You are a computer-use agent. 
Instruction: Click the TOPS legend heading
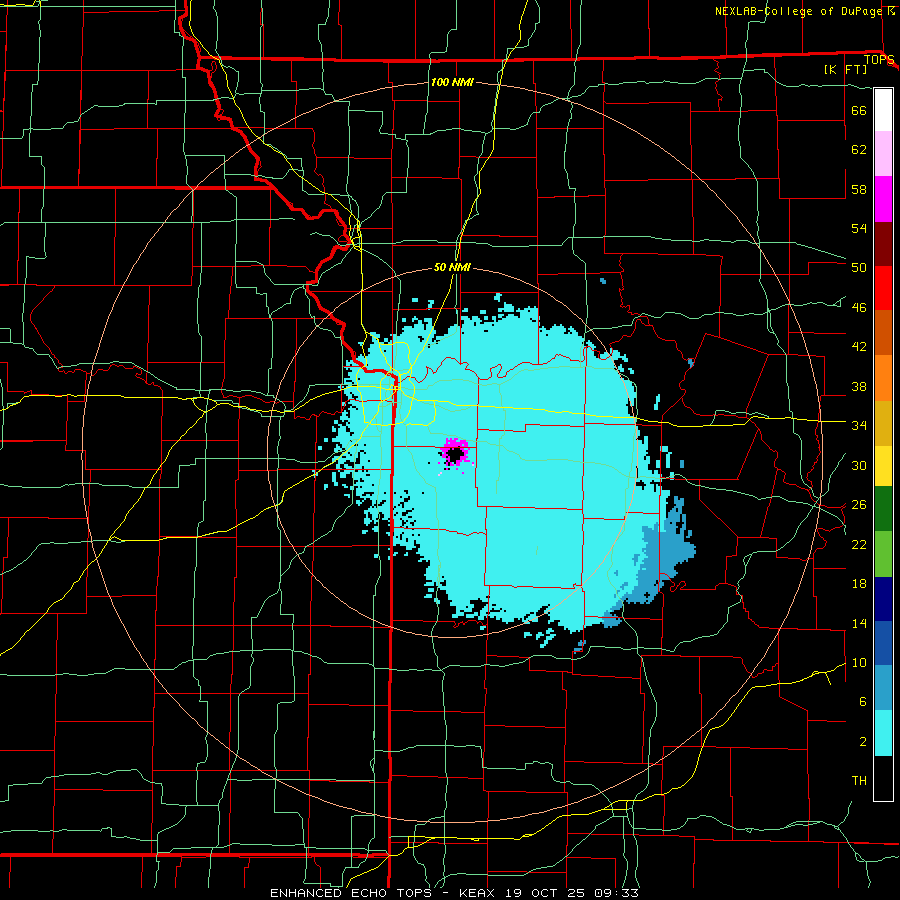click(879, 60)
